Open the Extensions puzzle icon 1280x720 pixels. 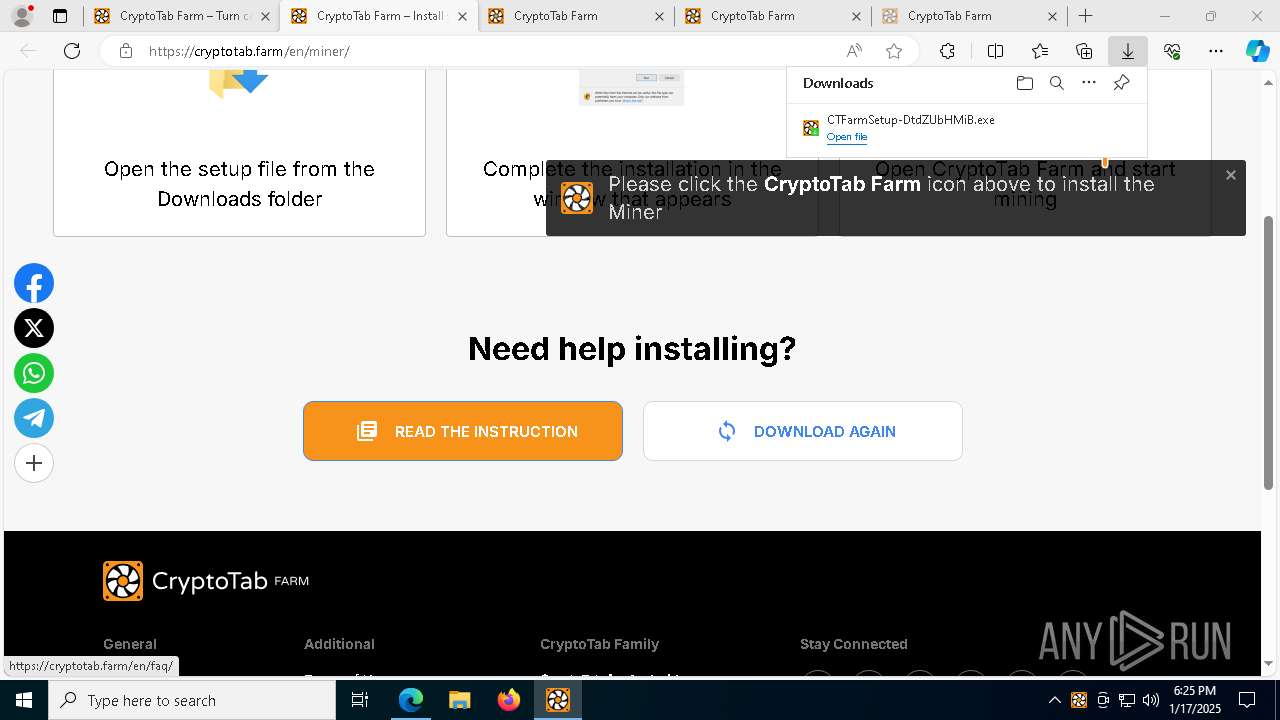[947, 51]
